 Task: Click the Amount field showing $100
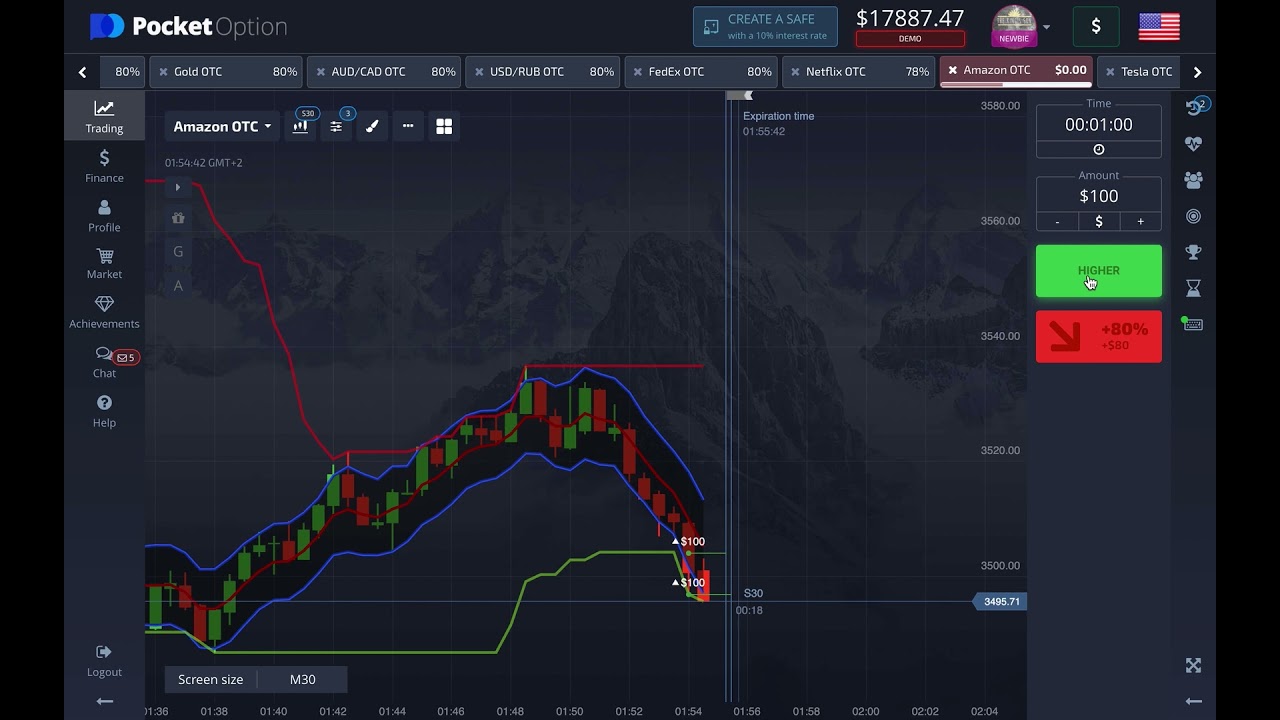[1099, 196]
